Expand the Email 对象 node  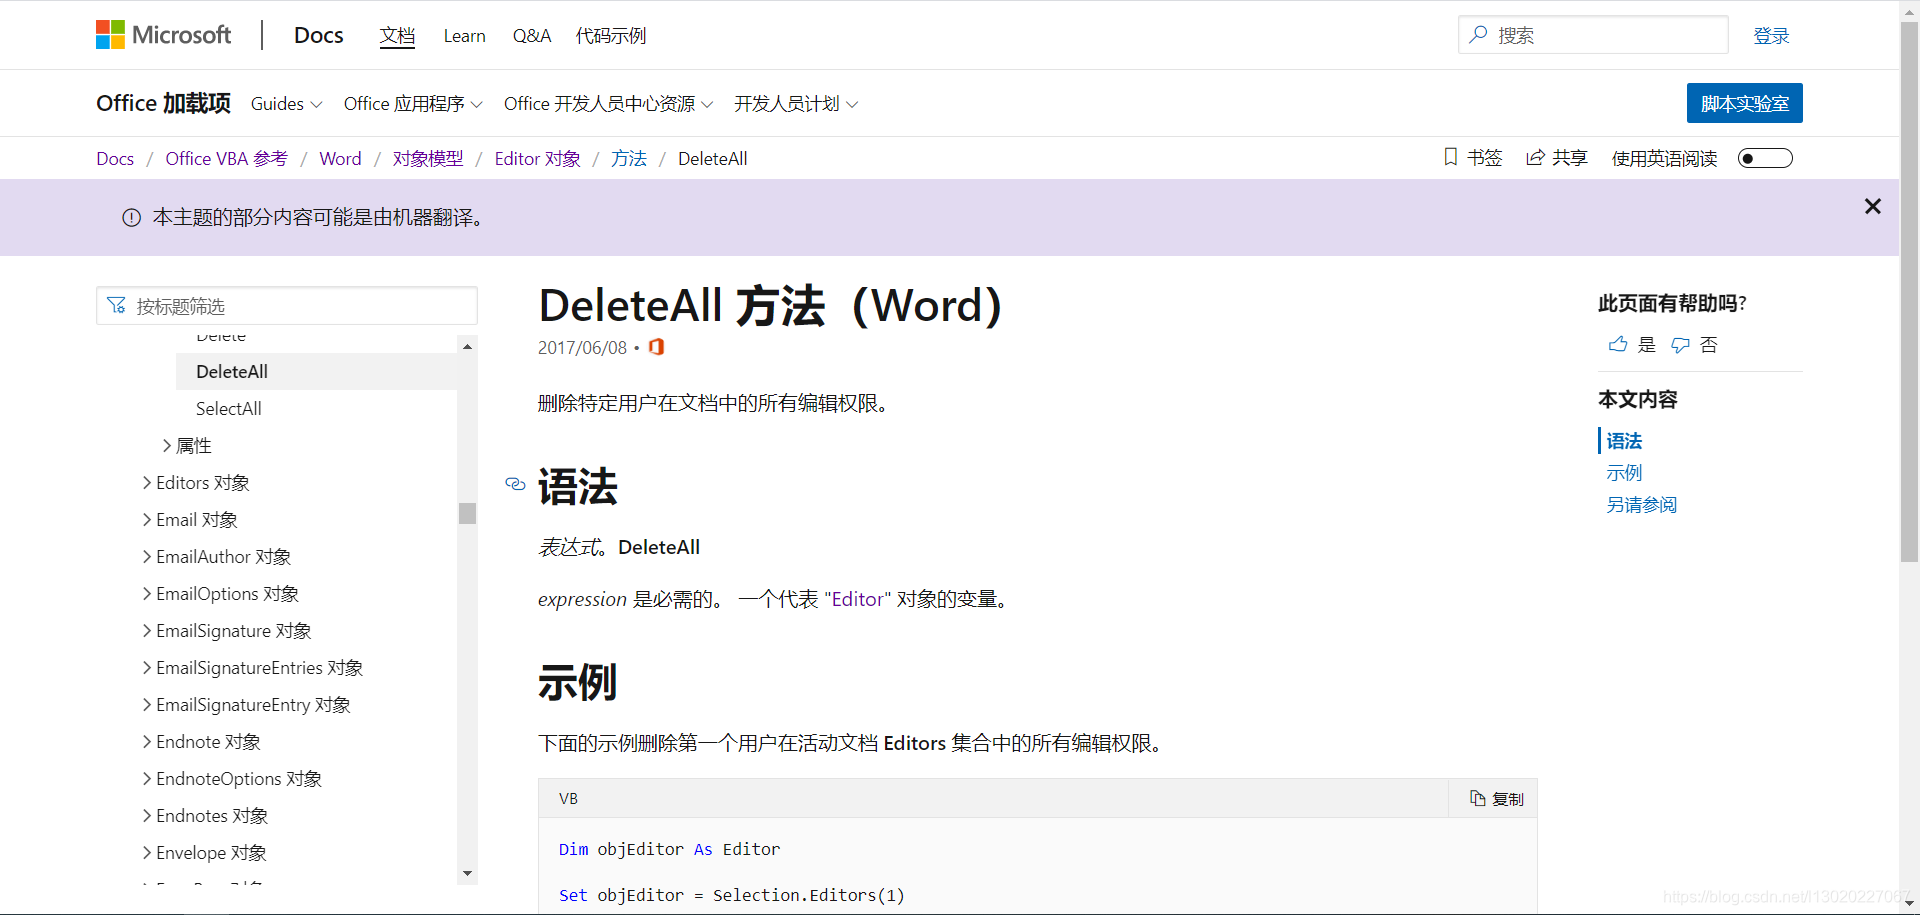click(x=147, y=520)
